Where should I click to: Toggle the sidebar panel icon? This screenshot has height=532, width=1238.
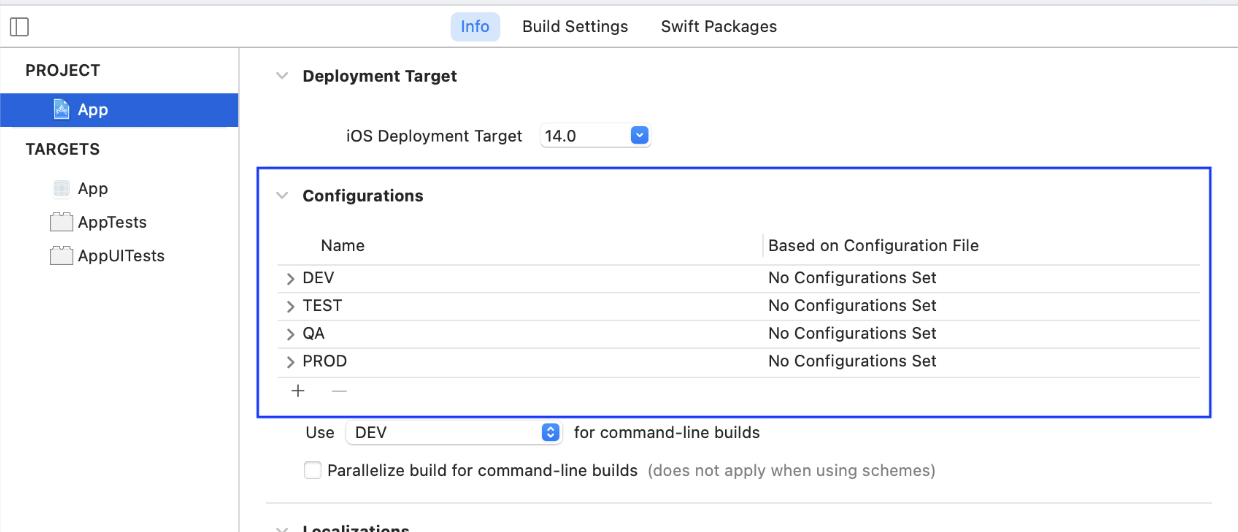19,27
